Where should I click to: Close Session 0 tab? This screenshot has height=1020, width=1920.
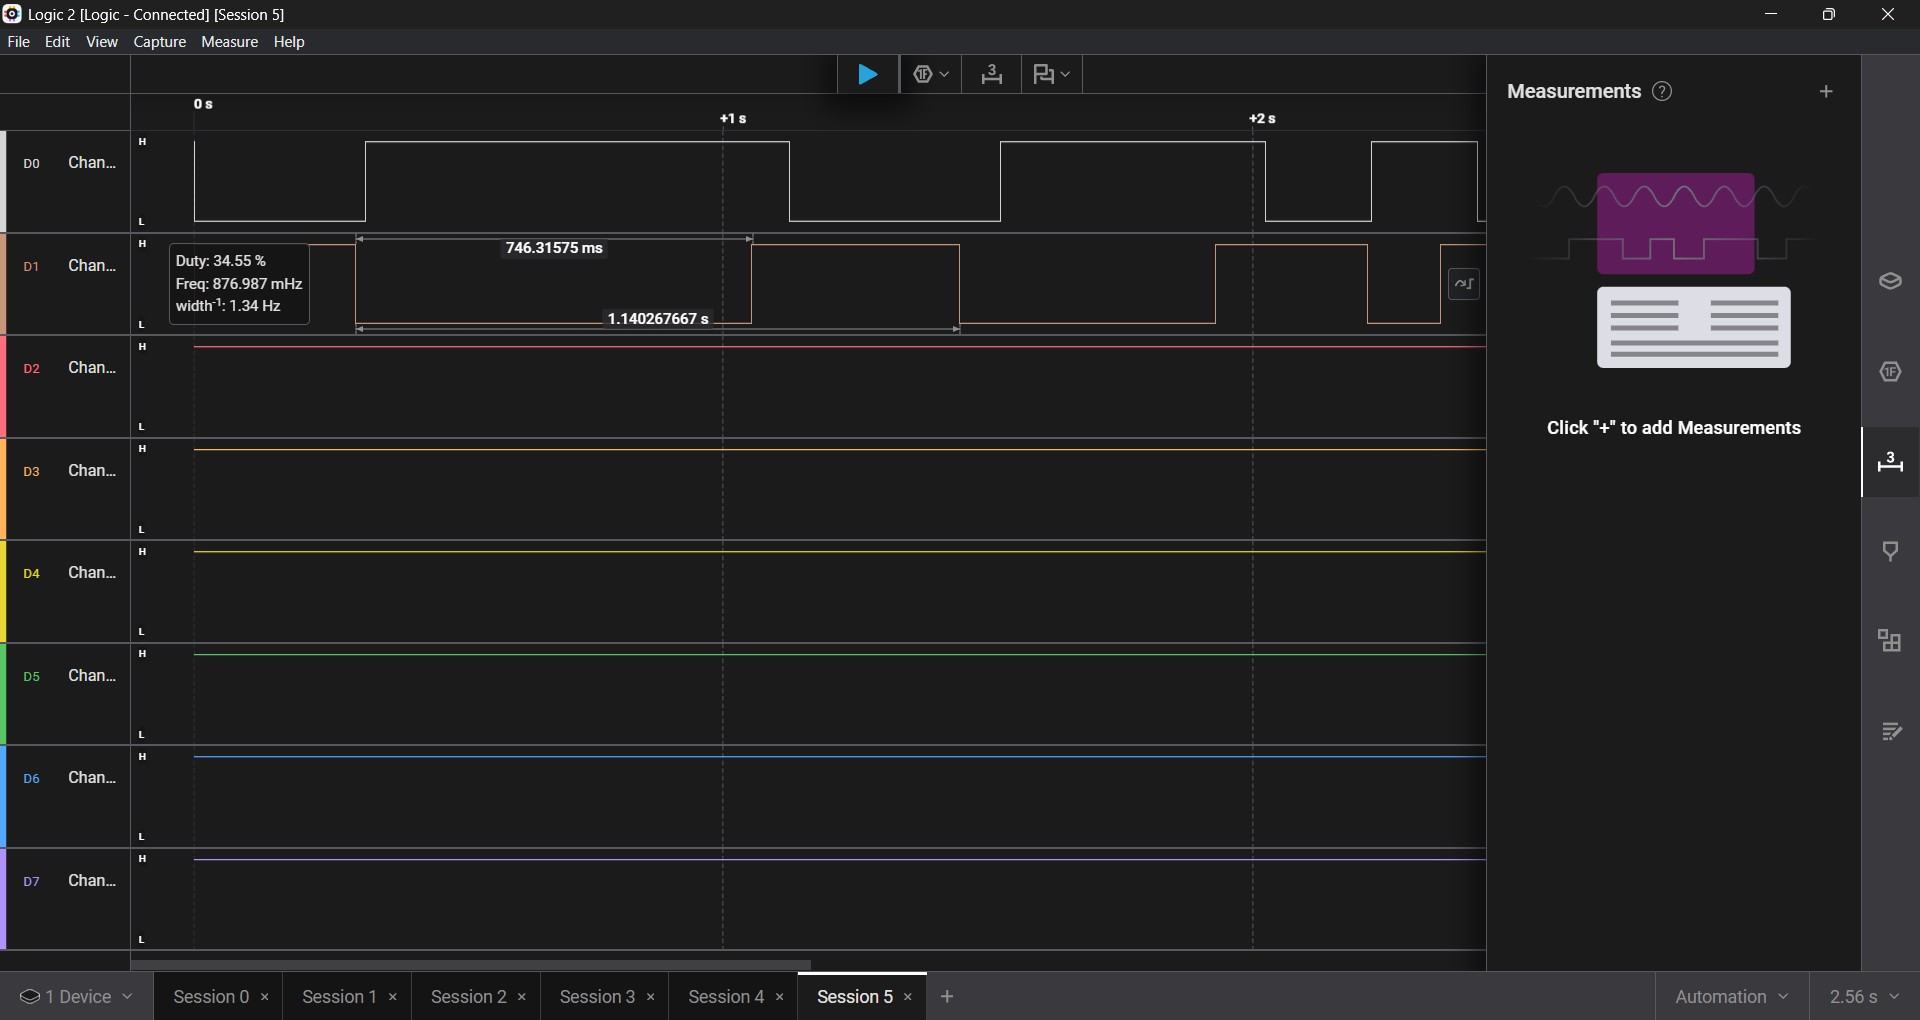[265, 997]
